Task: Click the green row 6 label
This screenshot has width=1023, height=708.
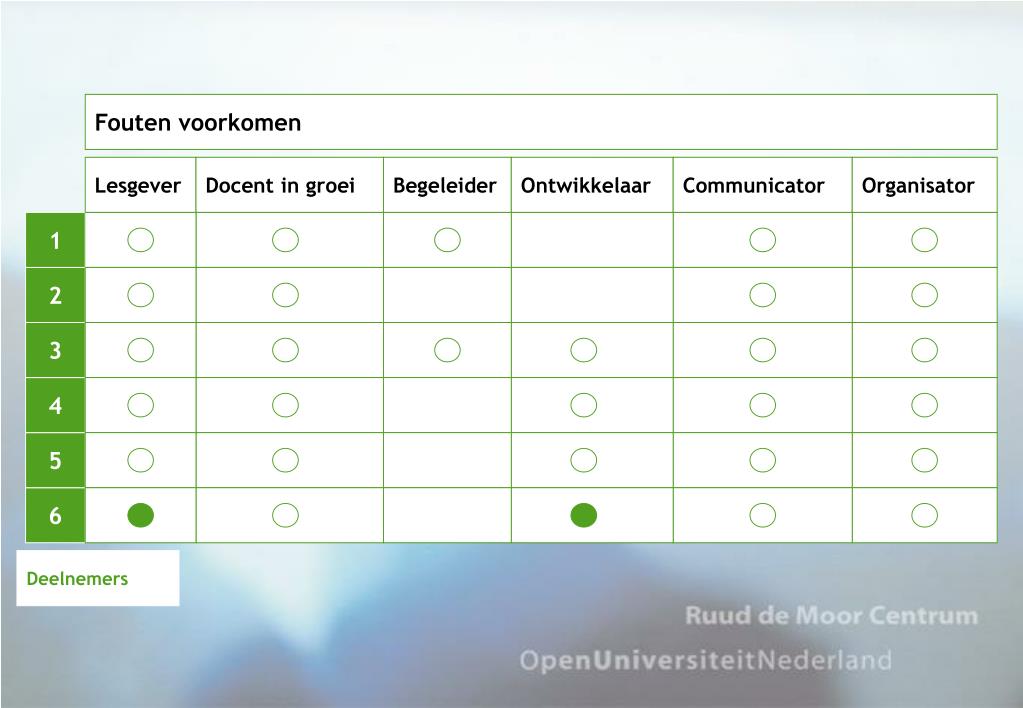Action: point(55,516)
